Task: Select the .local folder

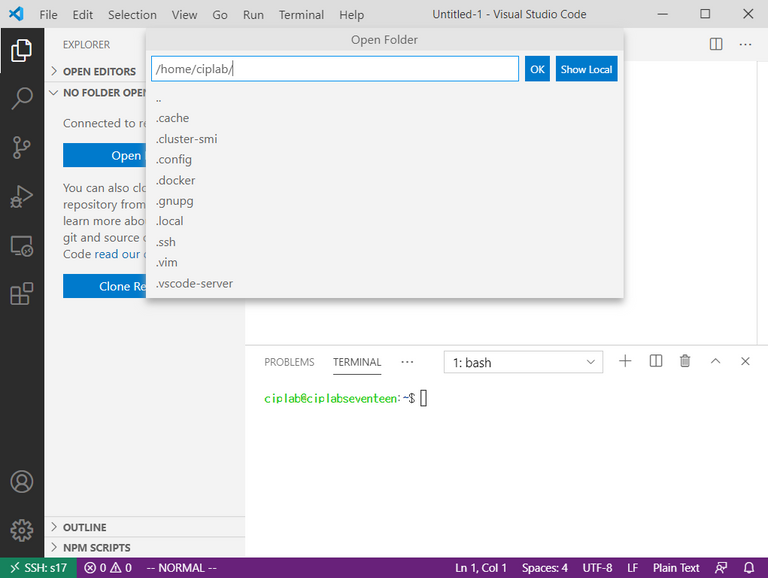Action: tap(384, 221)
